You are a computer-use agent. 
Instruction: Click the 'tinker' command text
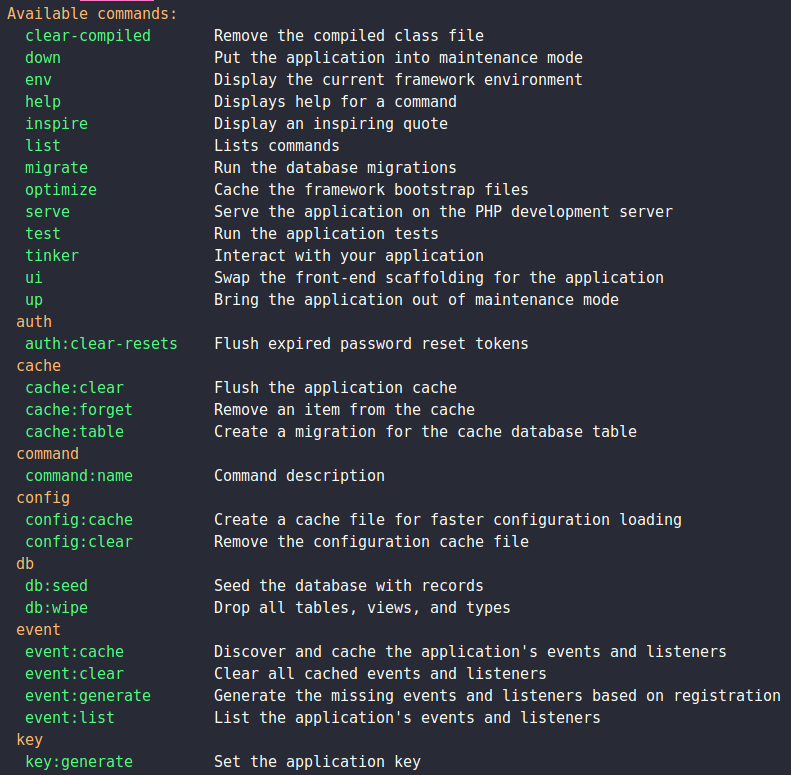coord(52,256)
